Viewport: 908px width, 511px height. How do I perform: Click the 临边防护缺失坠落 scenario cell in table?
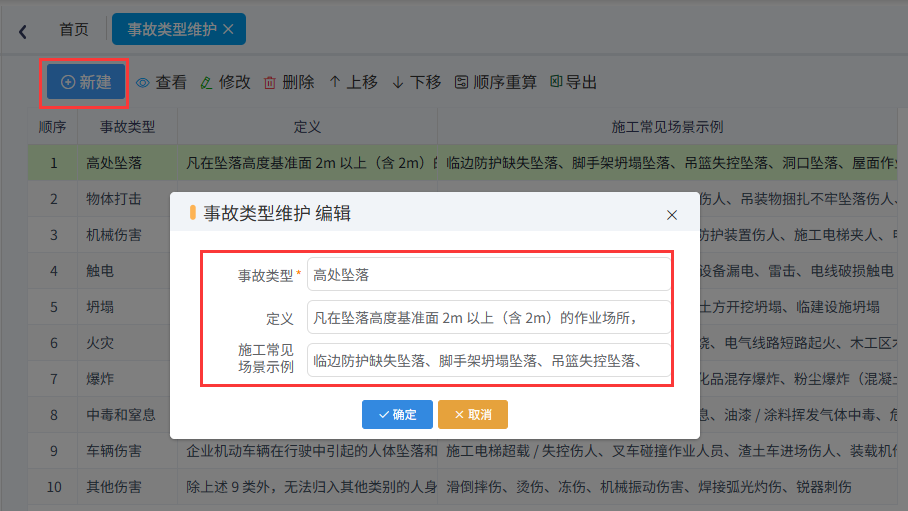667,163
